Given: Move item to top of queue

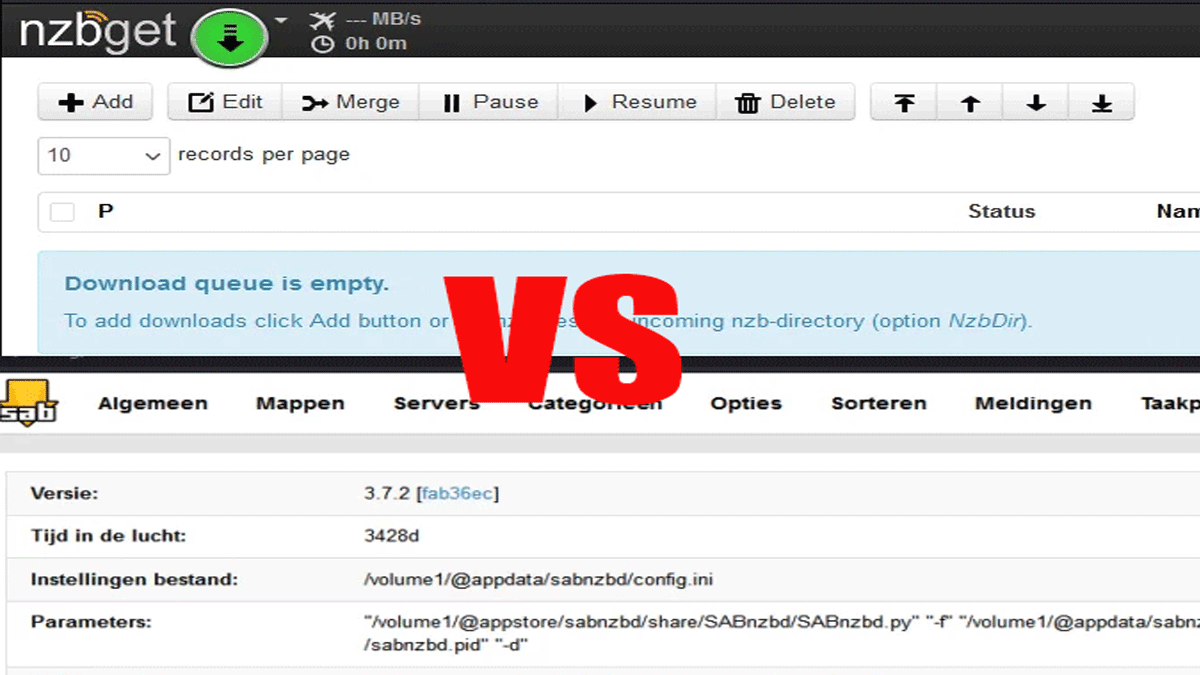Looking at the screenshot, I should pyautogui.click(x=904, y=103).
